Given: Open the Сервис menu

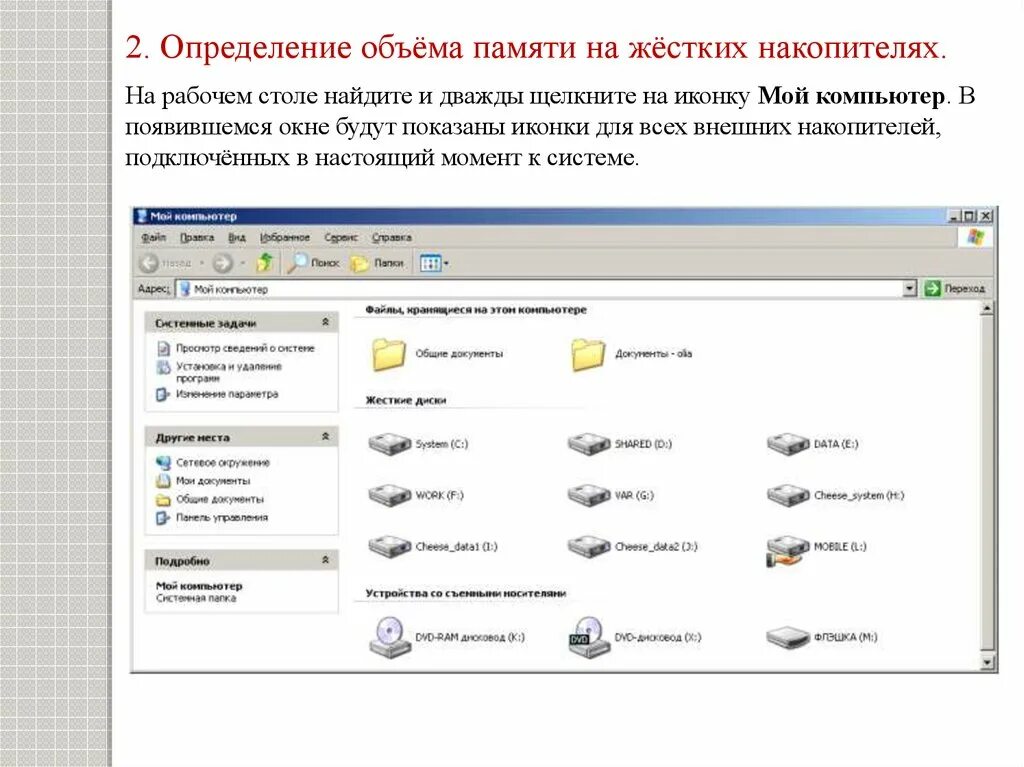Looking at the screenshot, I should [340, 237].
